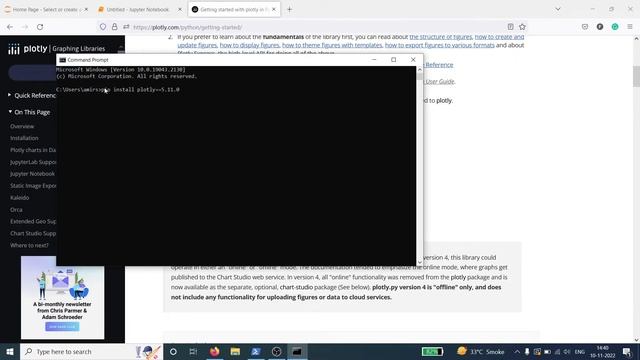Open a new browser tab
The height and width of the screenshot is (360, 640).
(x=289, y=9)
